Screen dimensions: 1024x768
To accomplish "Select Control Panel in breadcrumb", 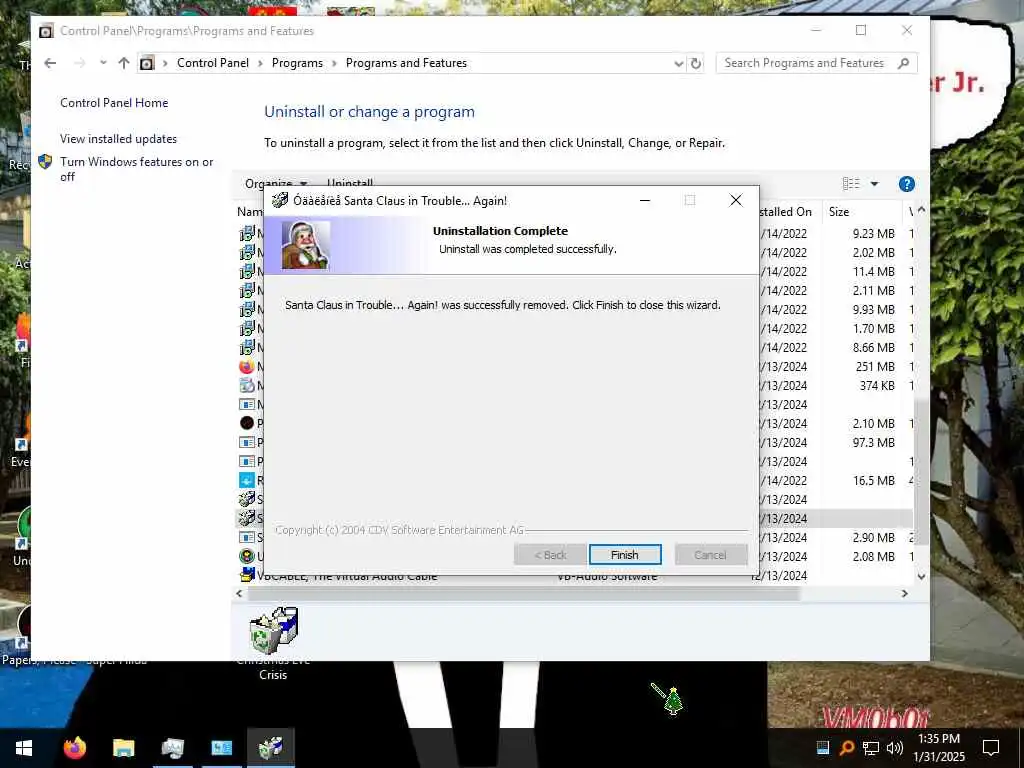I will click(213, 63).
